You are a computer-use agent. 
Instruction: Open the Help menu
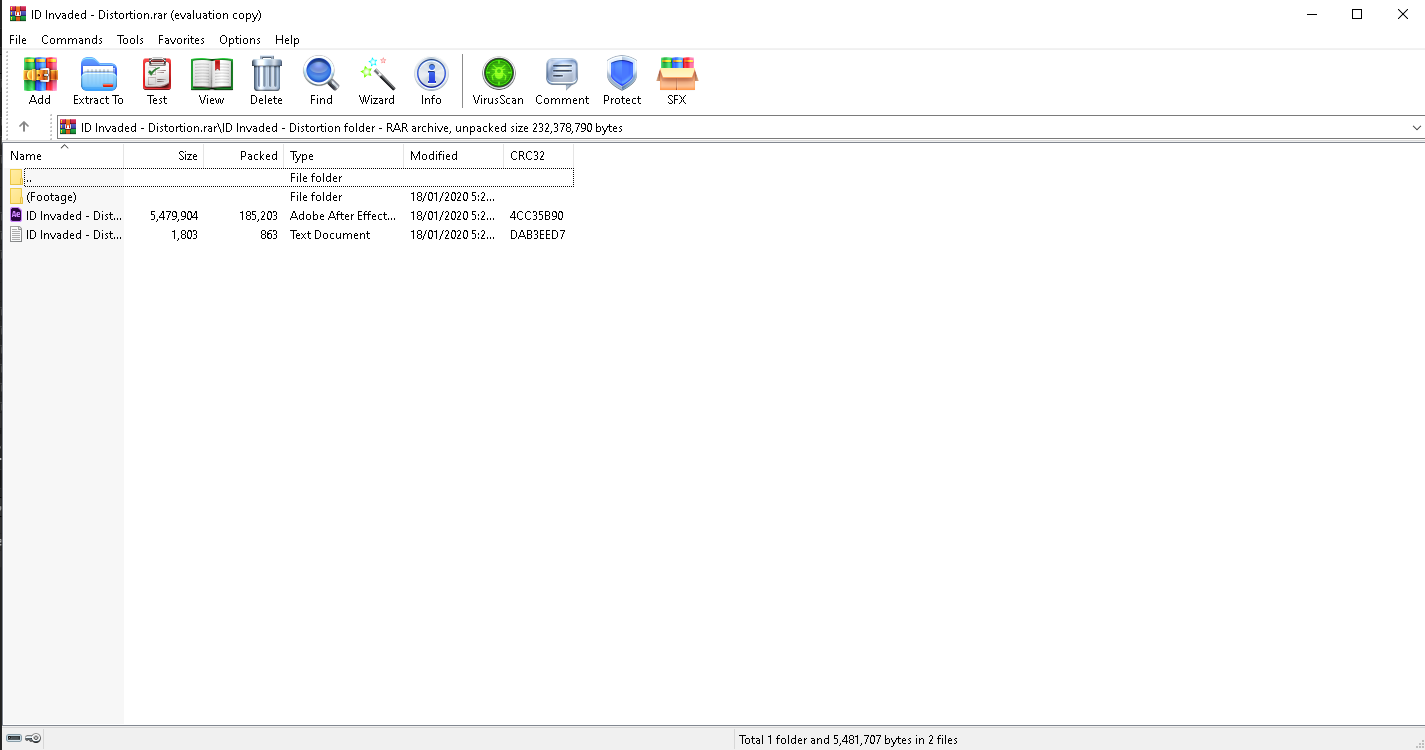tap(287, 40)
